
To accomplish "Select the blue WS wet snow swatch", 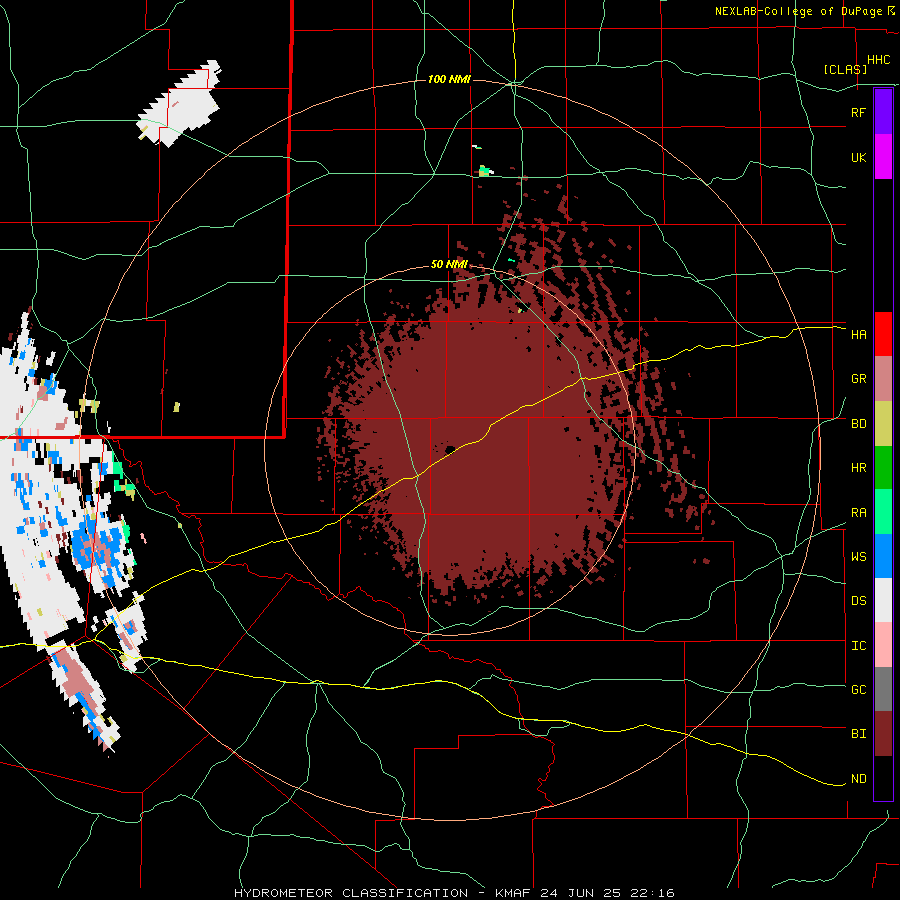I will coord(883,556).
